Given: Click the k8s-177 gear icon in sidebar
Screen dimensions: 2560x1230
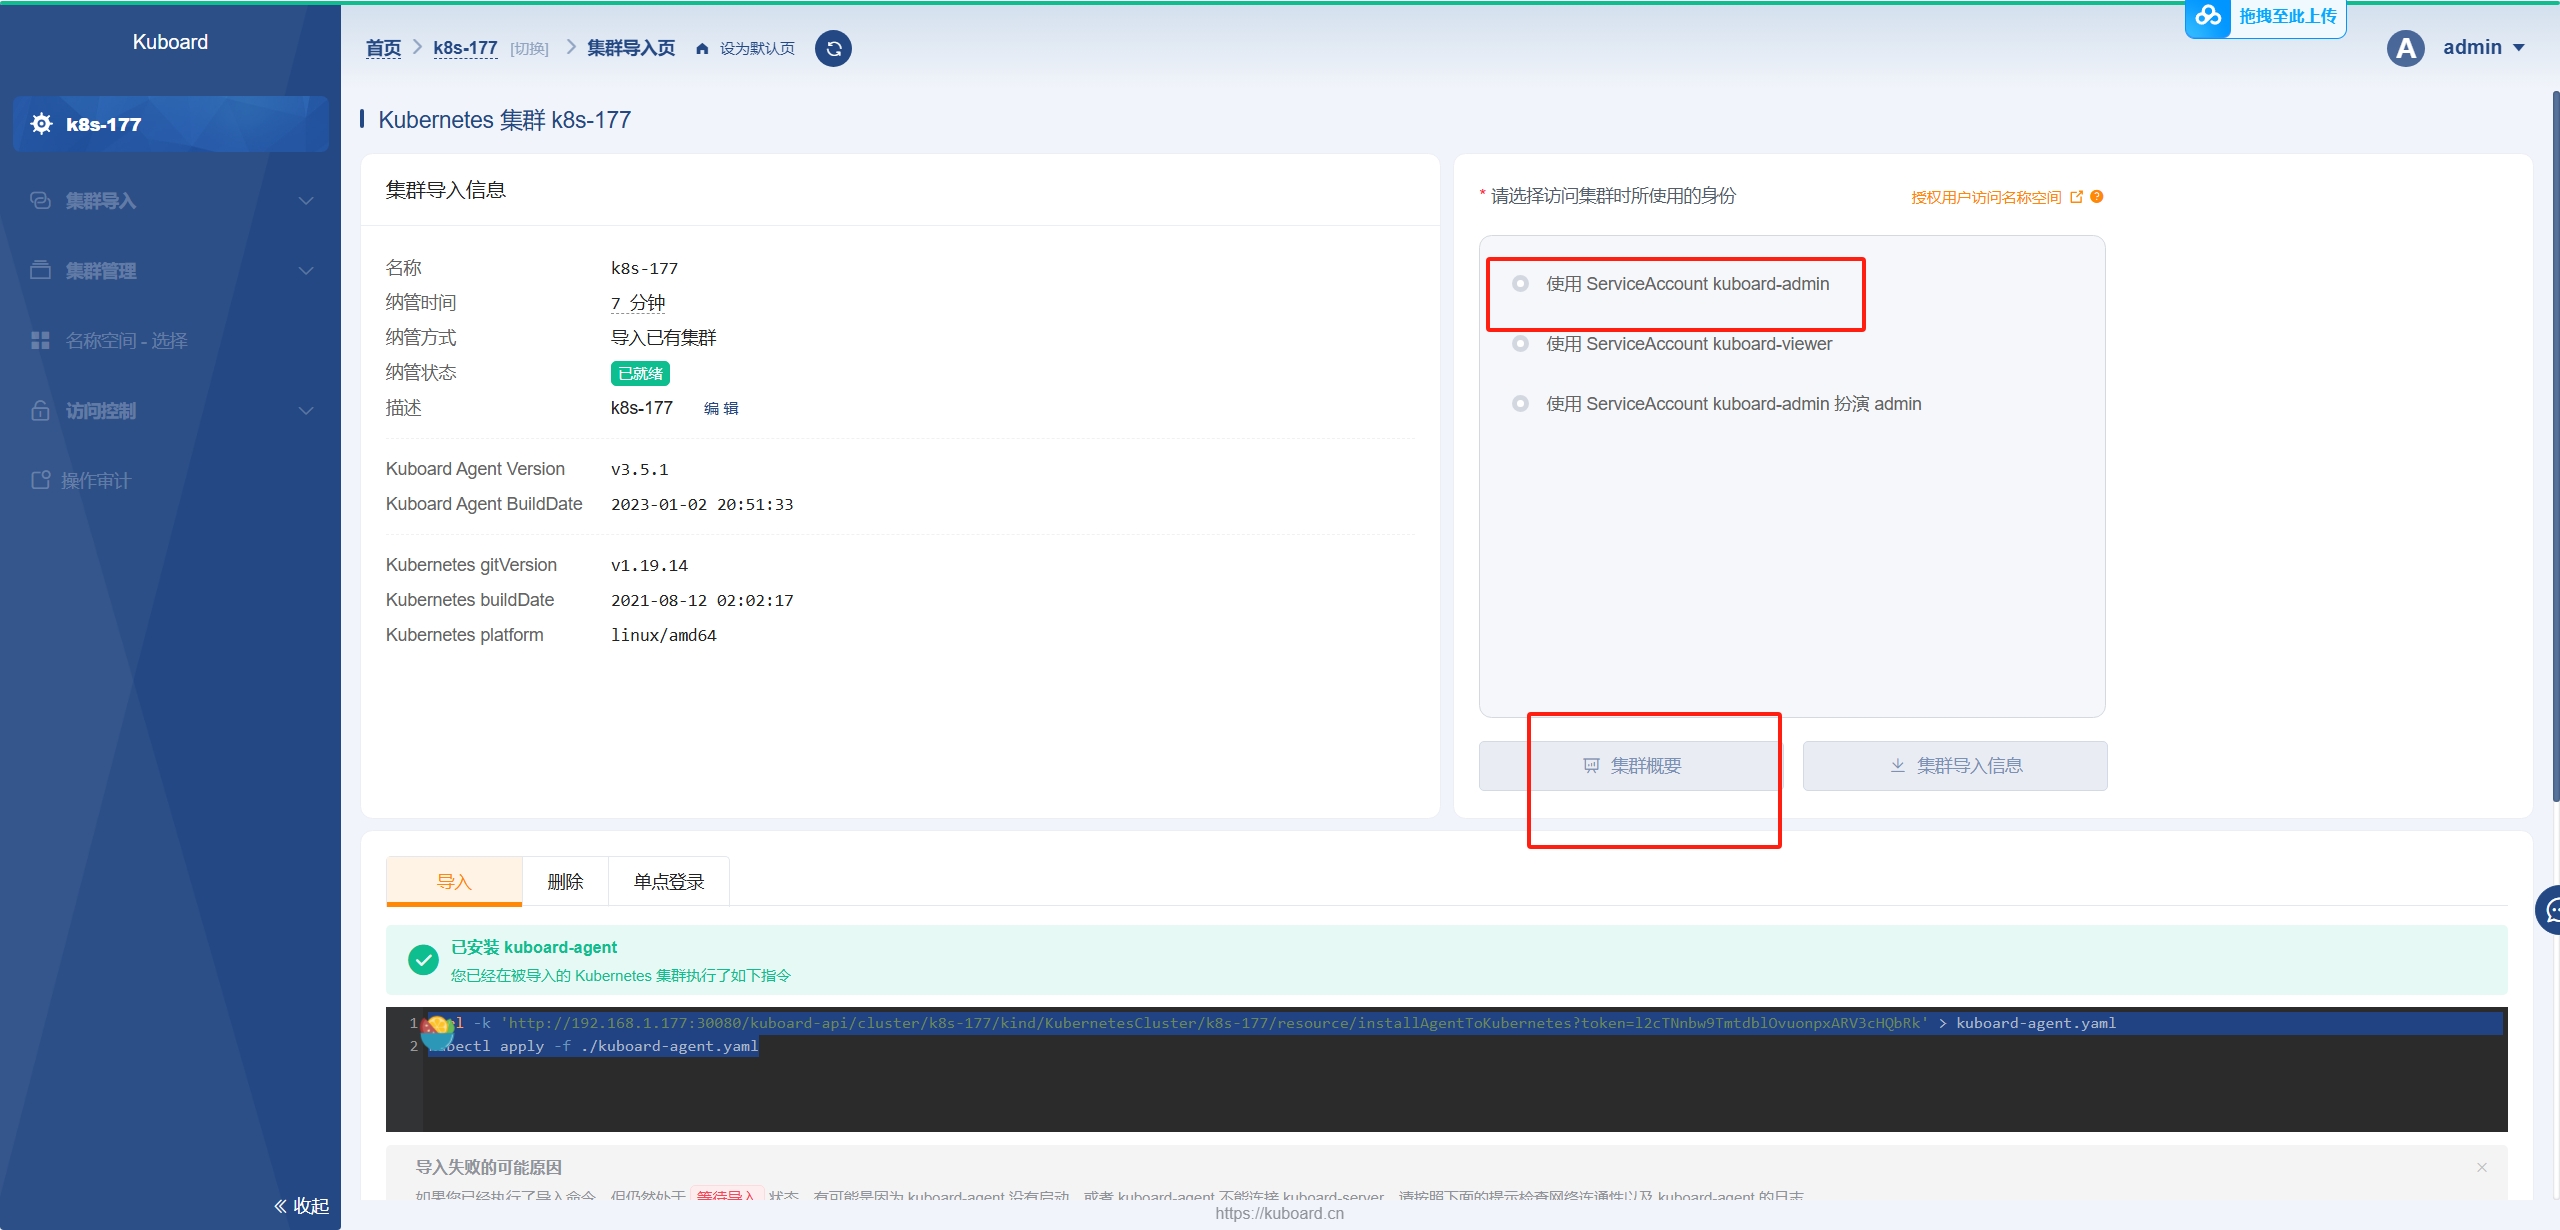Looking at the screenshot, I should click(x=41, y=124).
